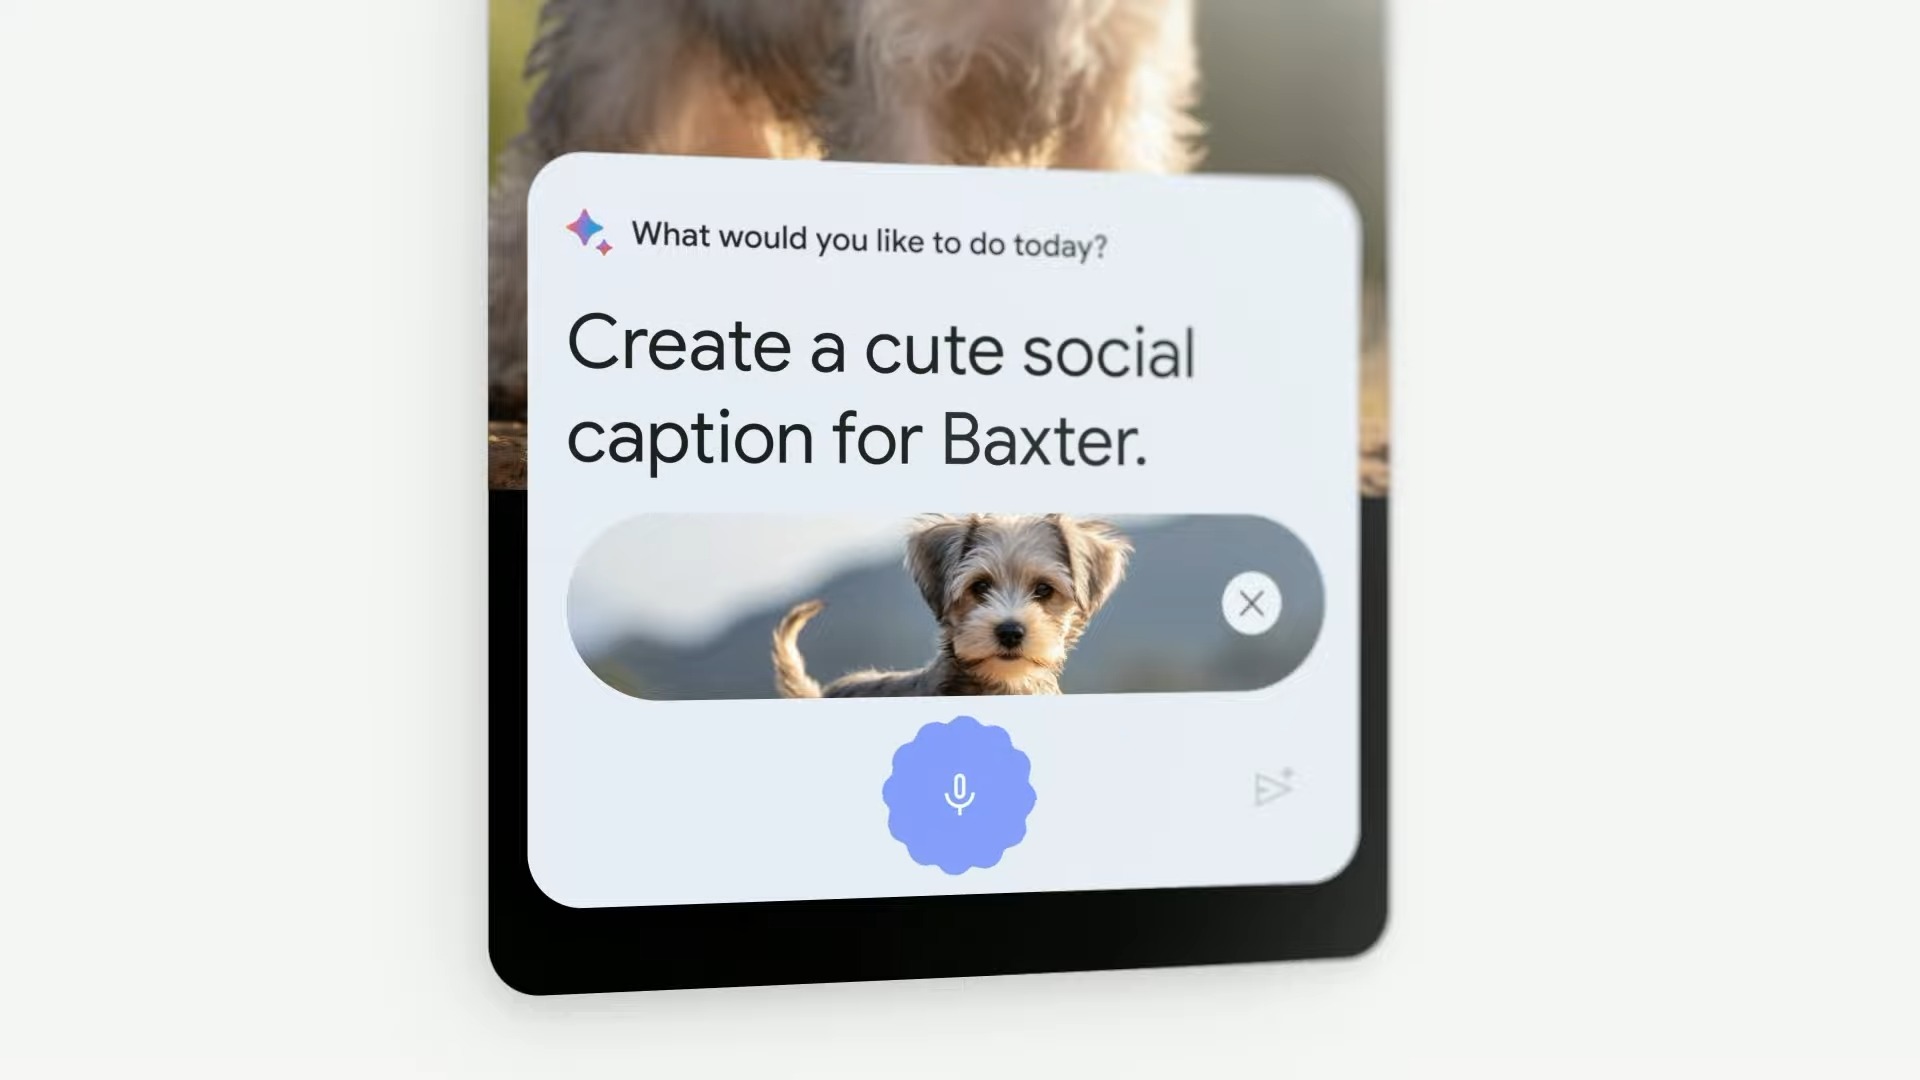Tap the voice input microphone button
The height and width of the screenshot is (1080, 1920).
coord(959,794)
